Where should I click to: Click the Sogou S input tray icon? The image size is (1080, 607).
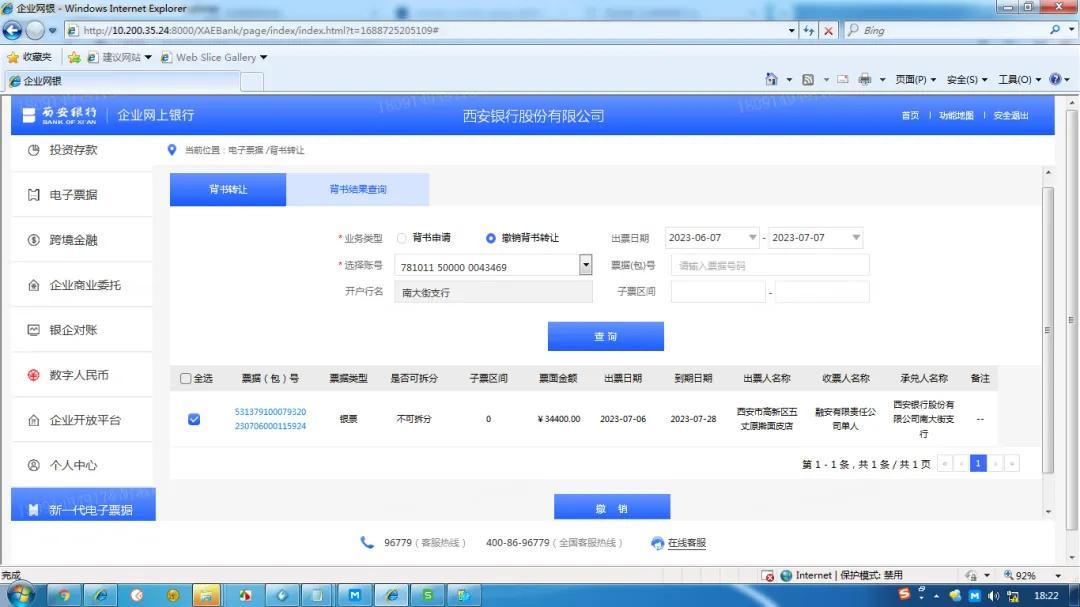[x=904, y=594]
